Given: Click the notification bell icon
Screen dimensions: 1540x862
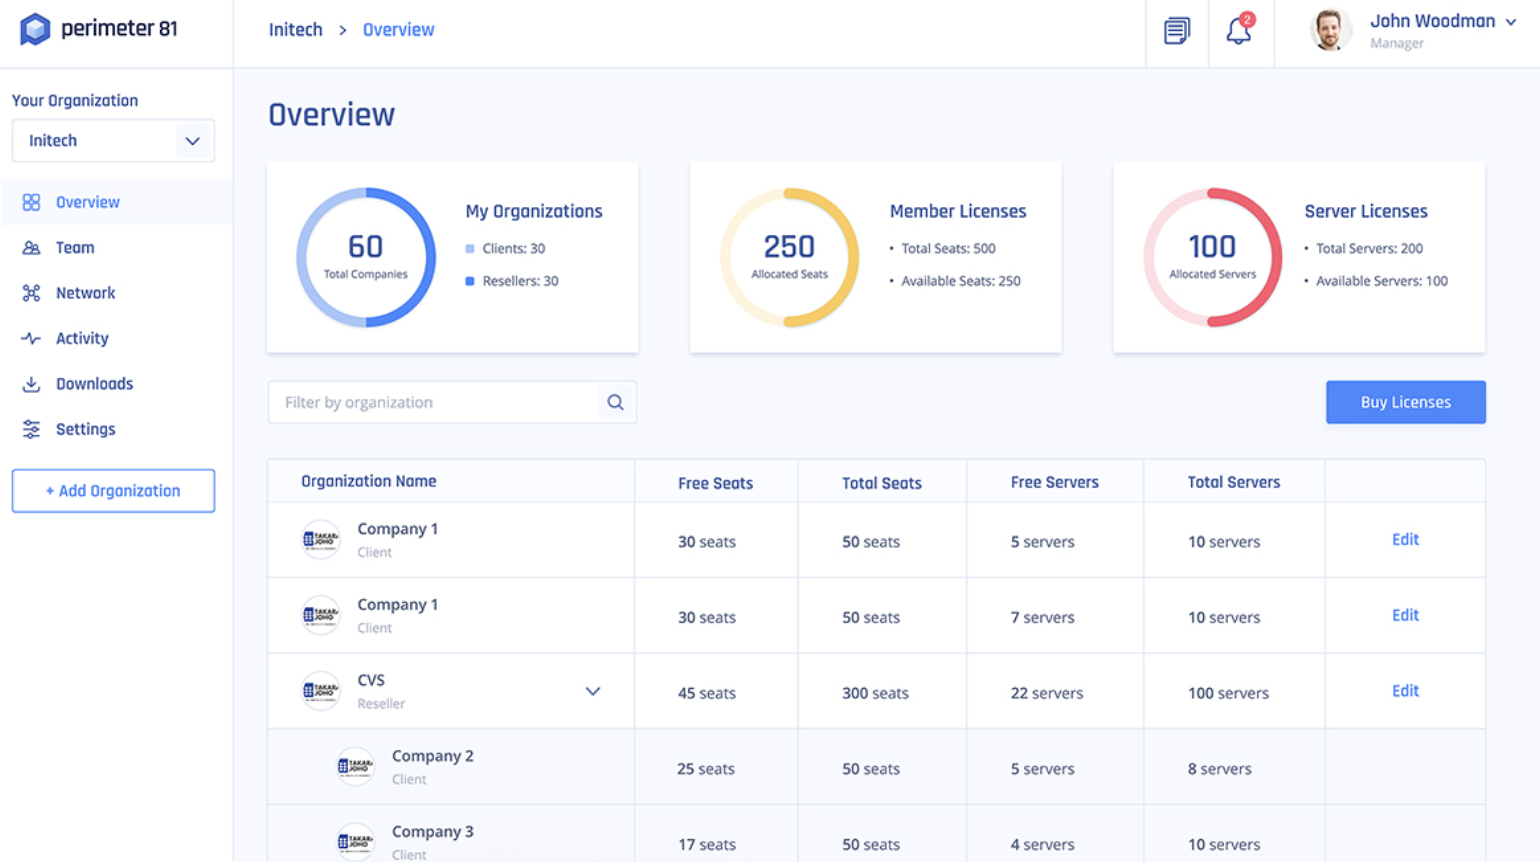Looking at the screenshot, I should point(1238,31).
